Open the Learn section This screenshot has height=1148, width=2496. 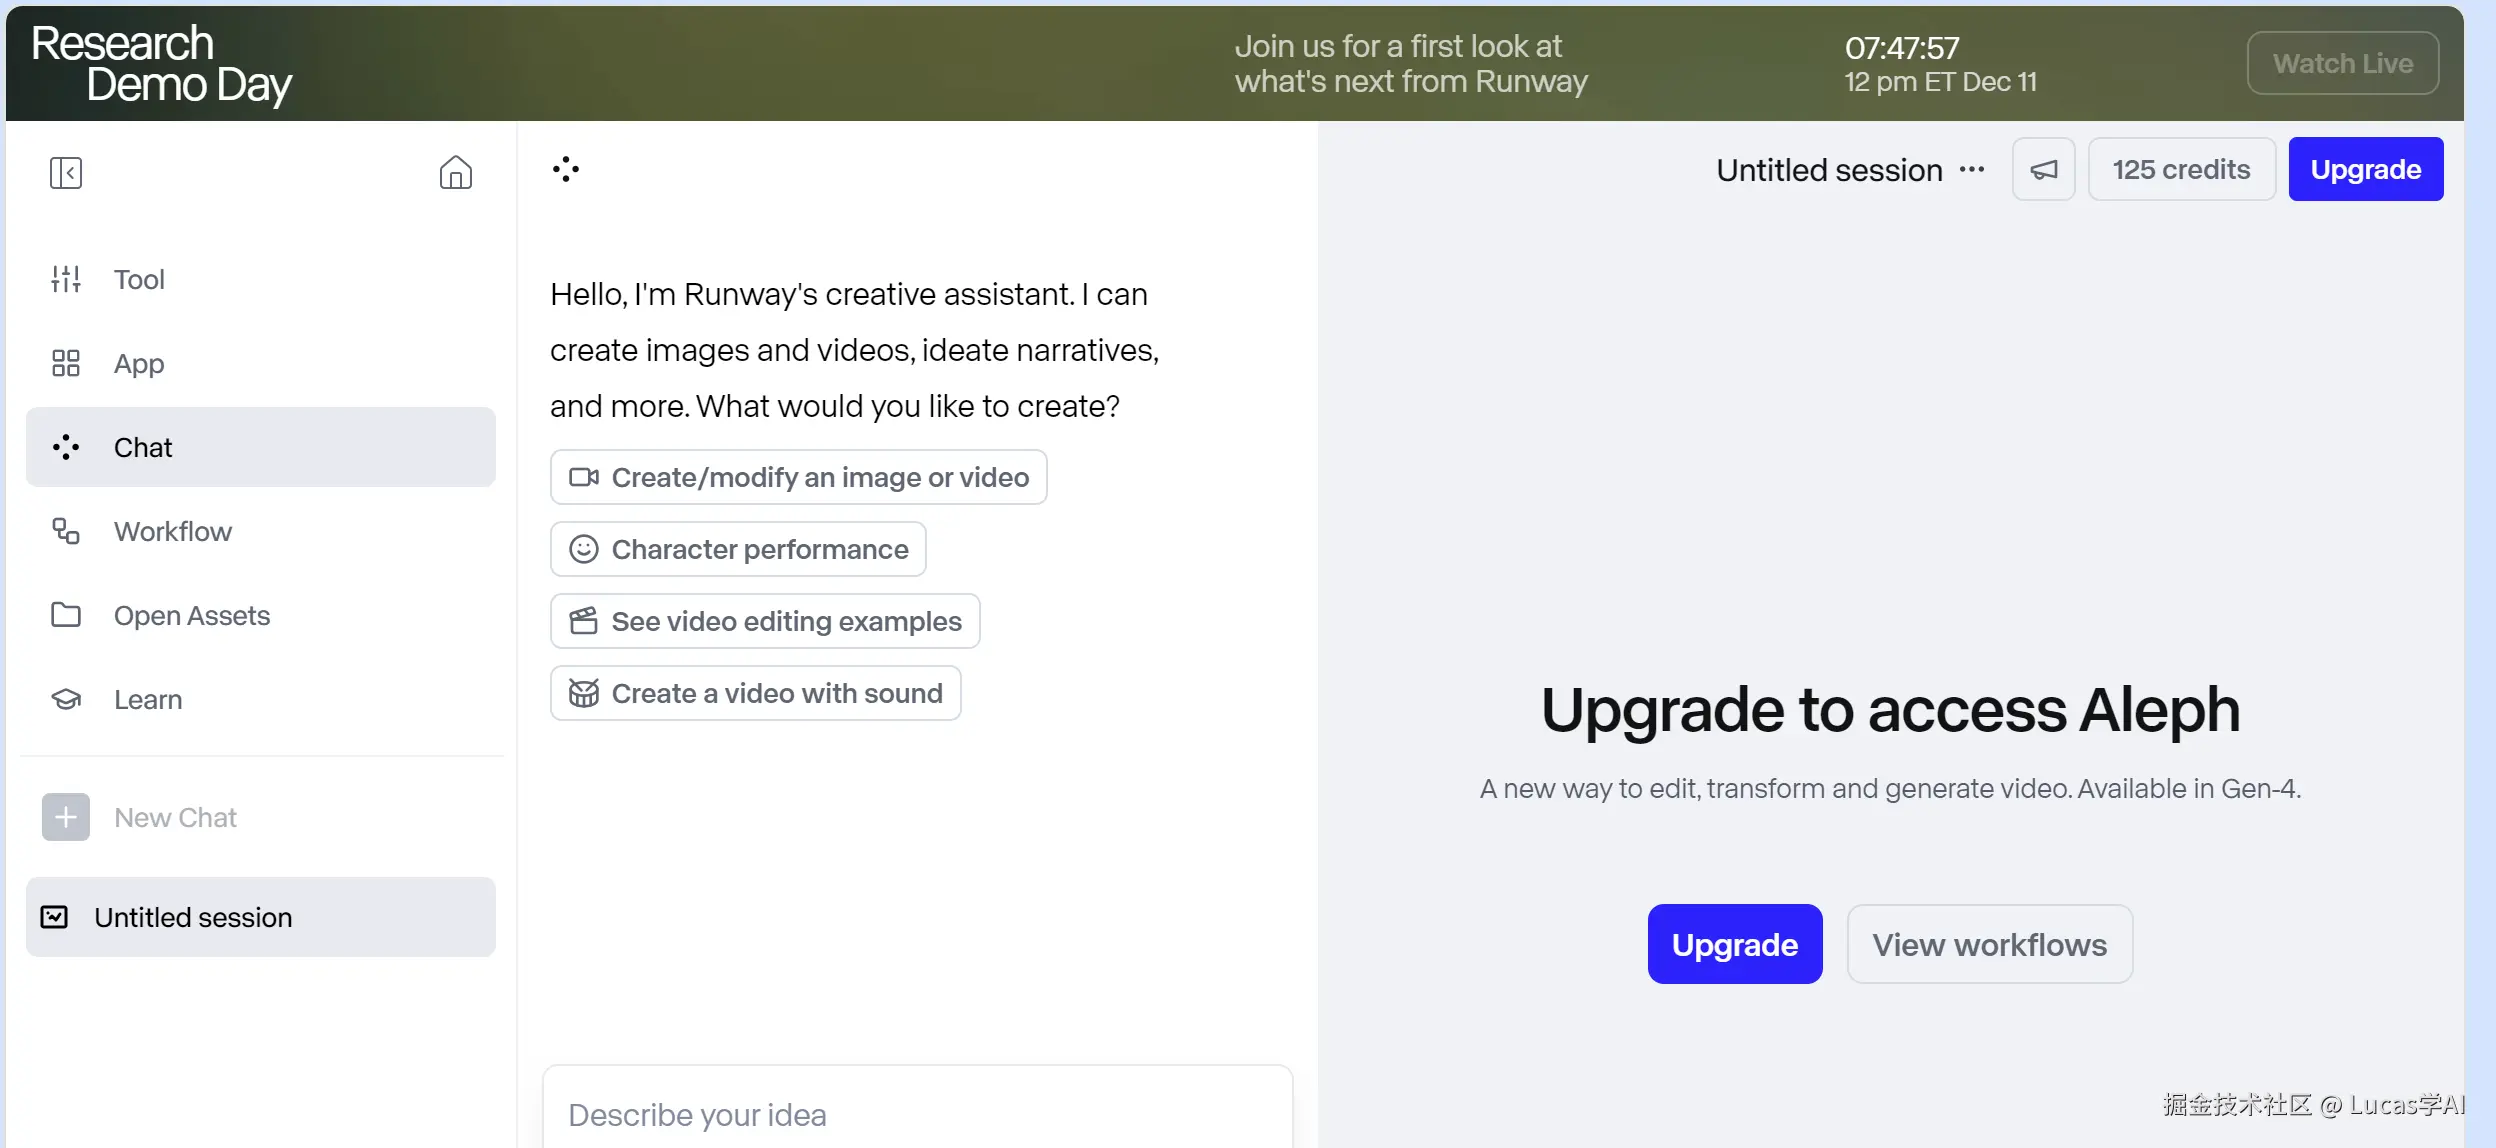[147, 699]
